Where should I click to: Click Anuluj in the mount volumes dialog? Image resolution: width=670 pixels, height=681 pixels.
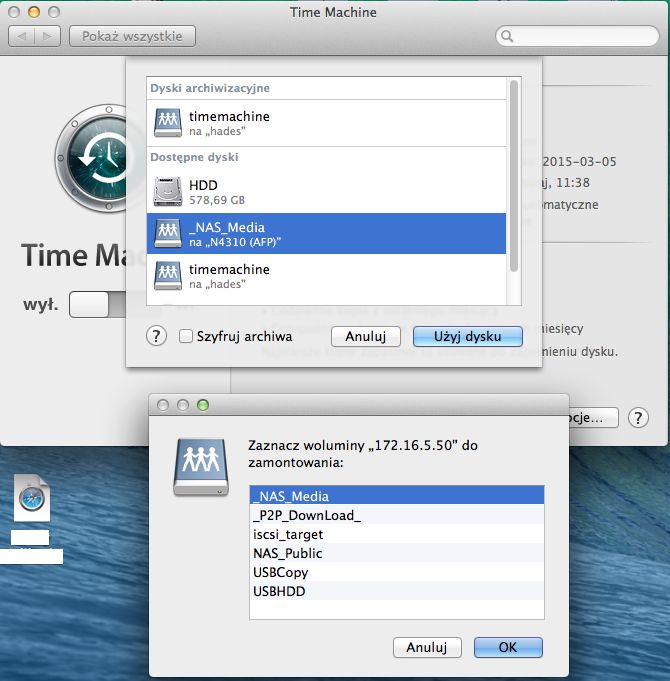pyautogui.click(x=427, y=647)
